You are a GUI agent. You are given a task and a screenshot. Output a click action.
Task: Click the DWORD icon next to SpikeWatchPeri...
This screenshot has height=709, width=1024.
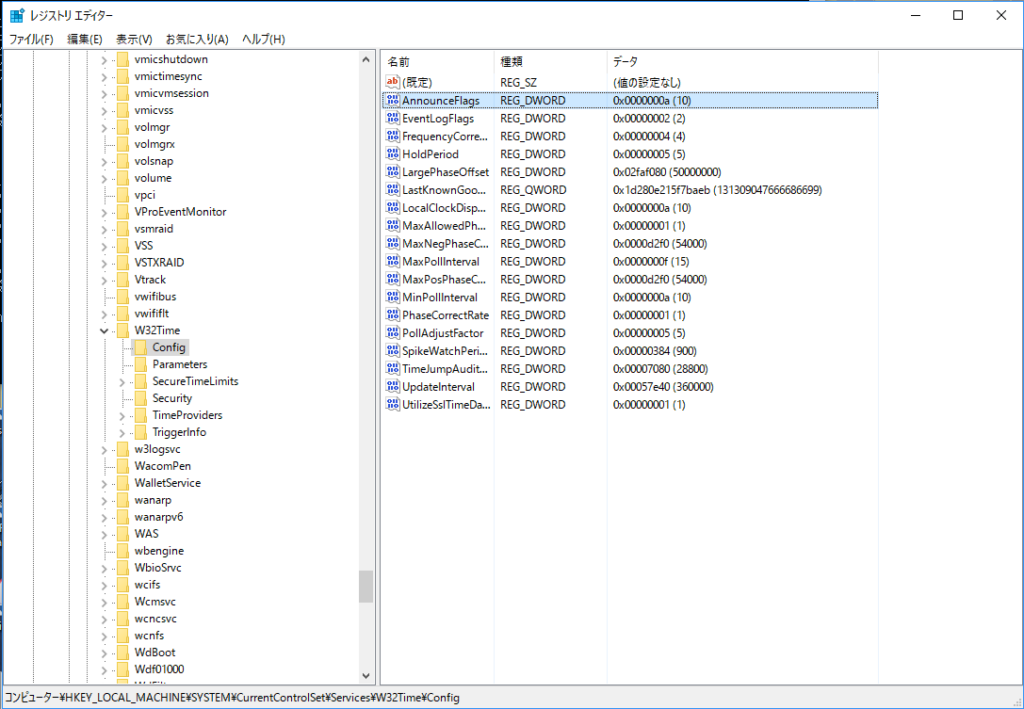(394, 350)
